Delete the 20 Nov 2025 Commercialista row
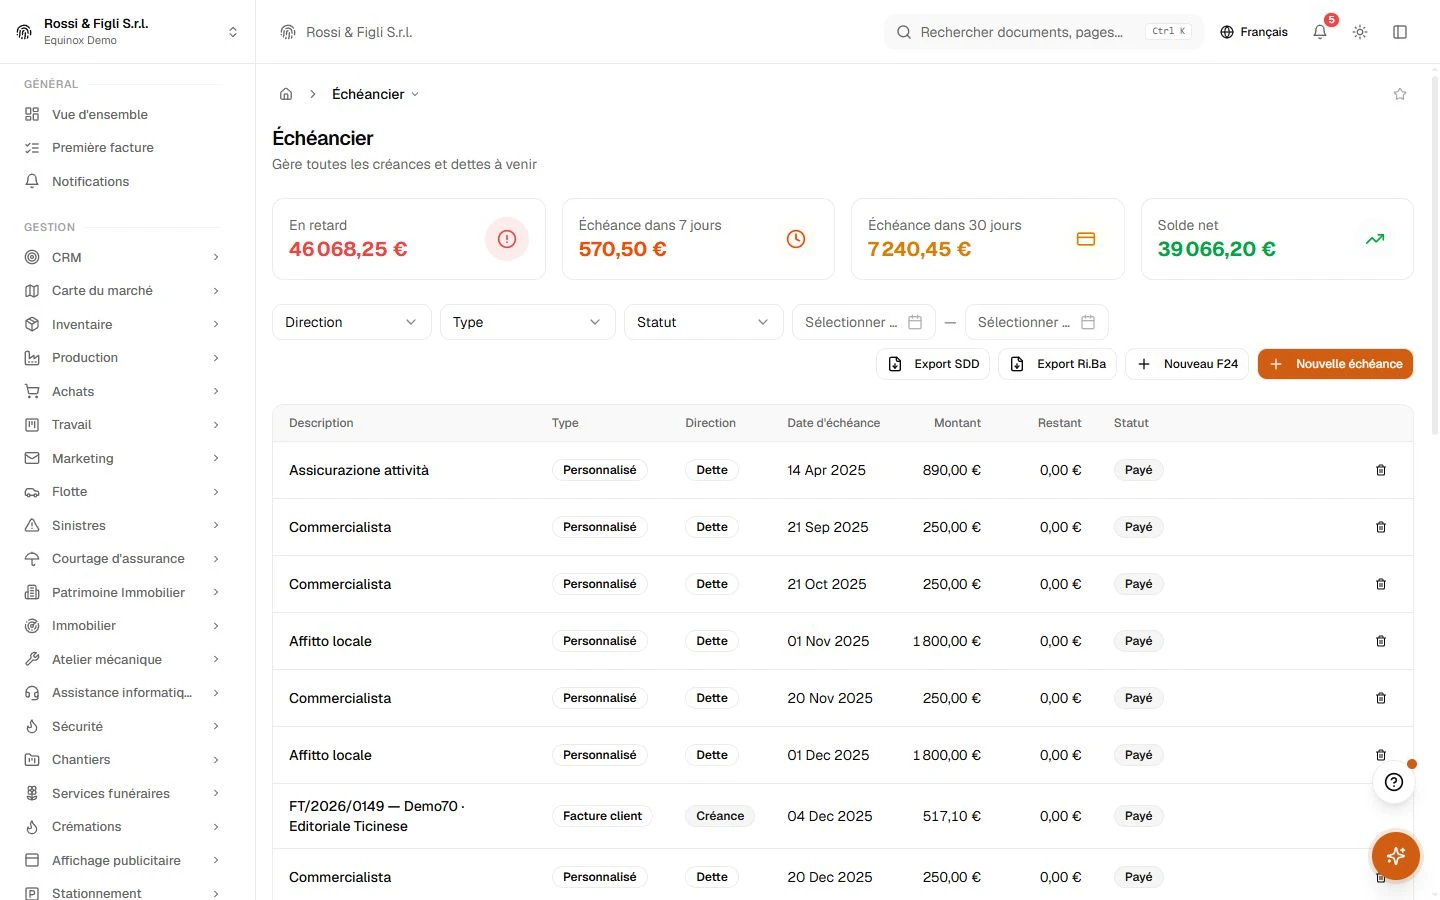This screenshot has height=900, width=1440. (1381, 698)
